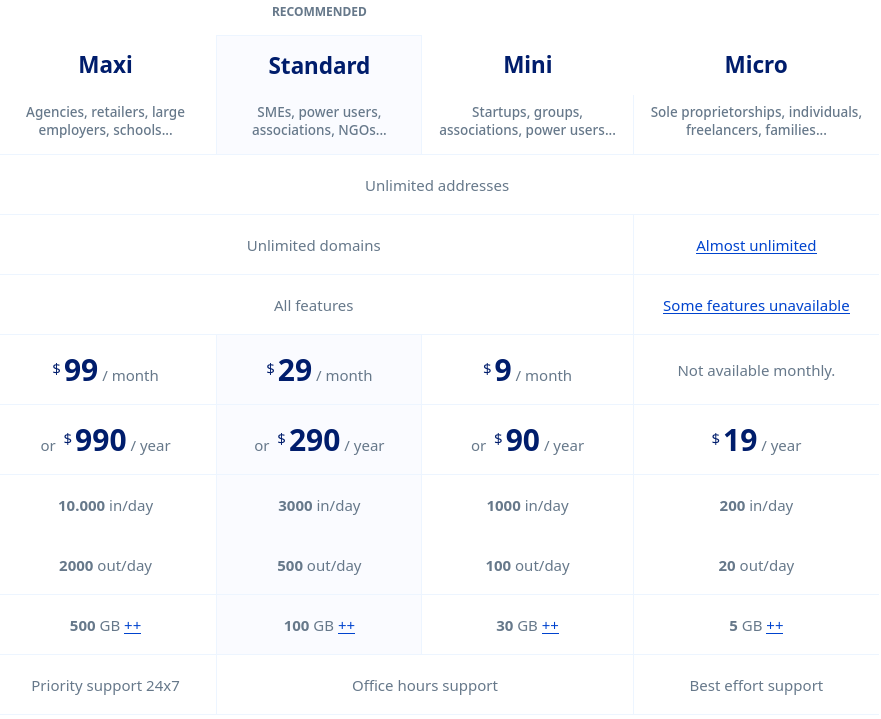Image resolution: width=881 pixels, height=719 pixels.
Task: Click the 'Office hours support' cell
Action: tap(425, 685)
